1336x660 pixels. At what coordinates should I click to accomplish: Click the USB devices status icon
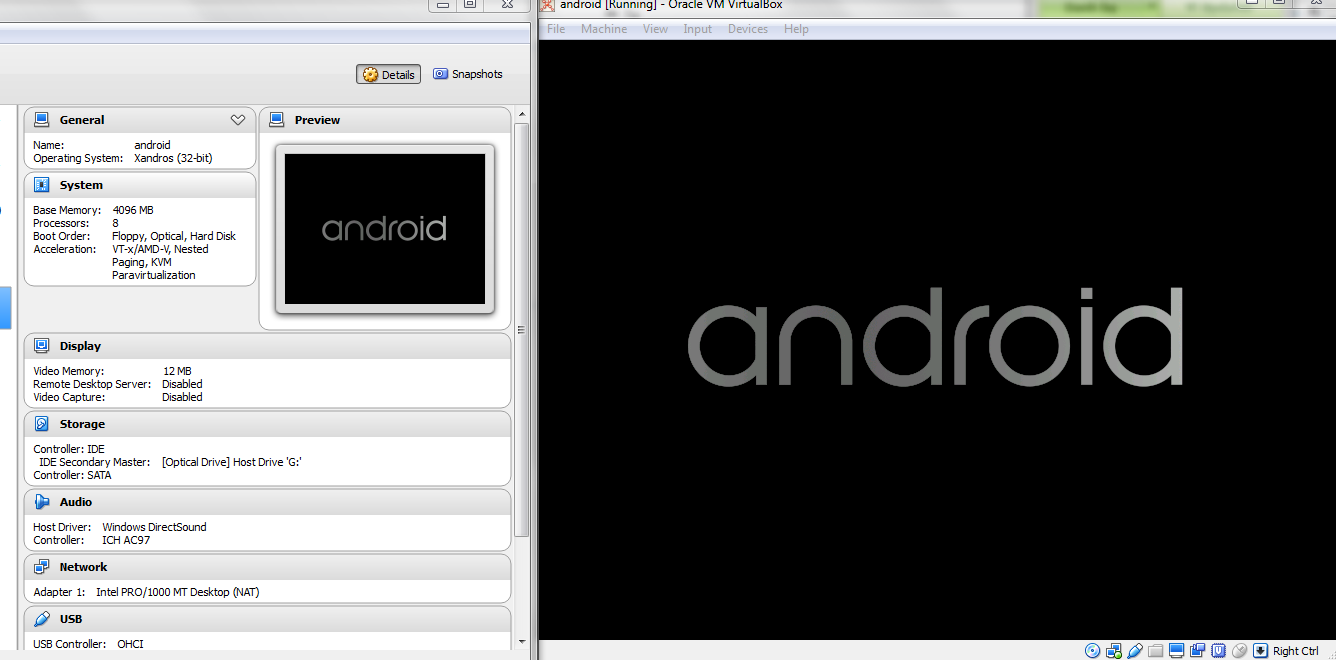[1135, 651]
